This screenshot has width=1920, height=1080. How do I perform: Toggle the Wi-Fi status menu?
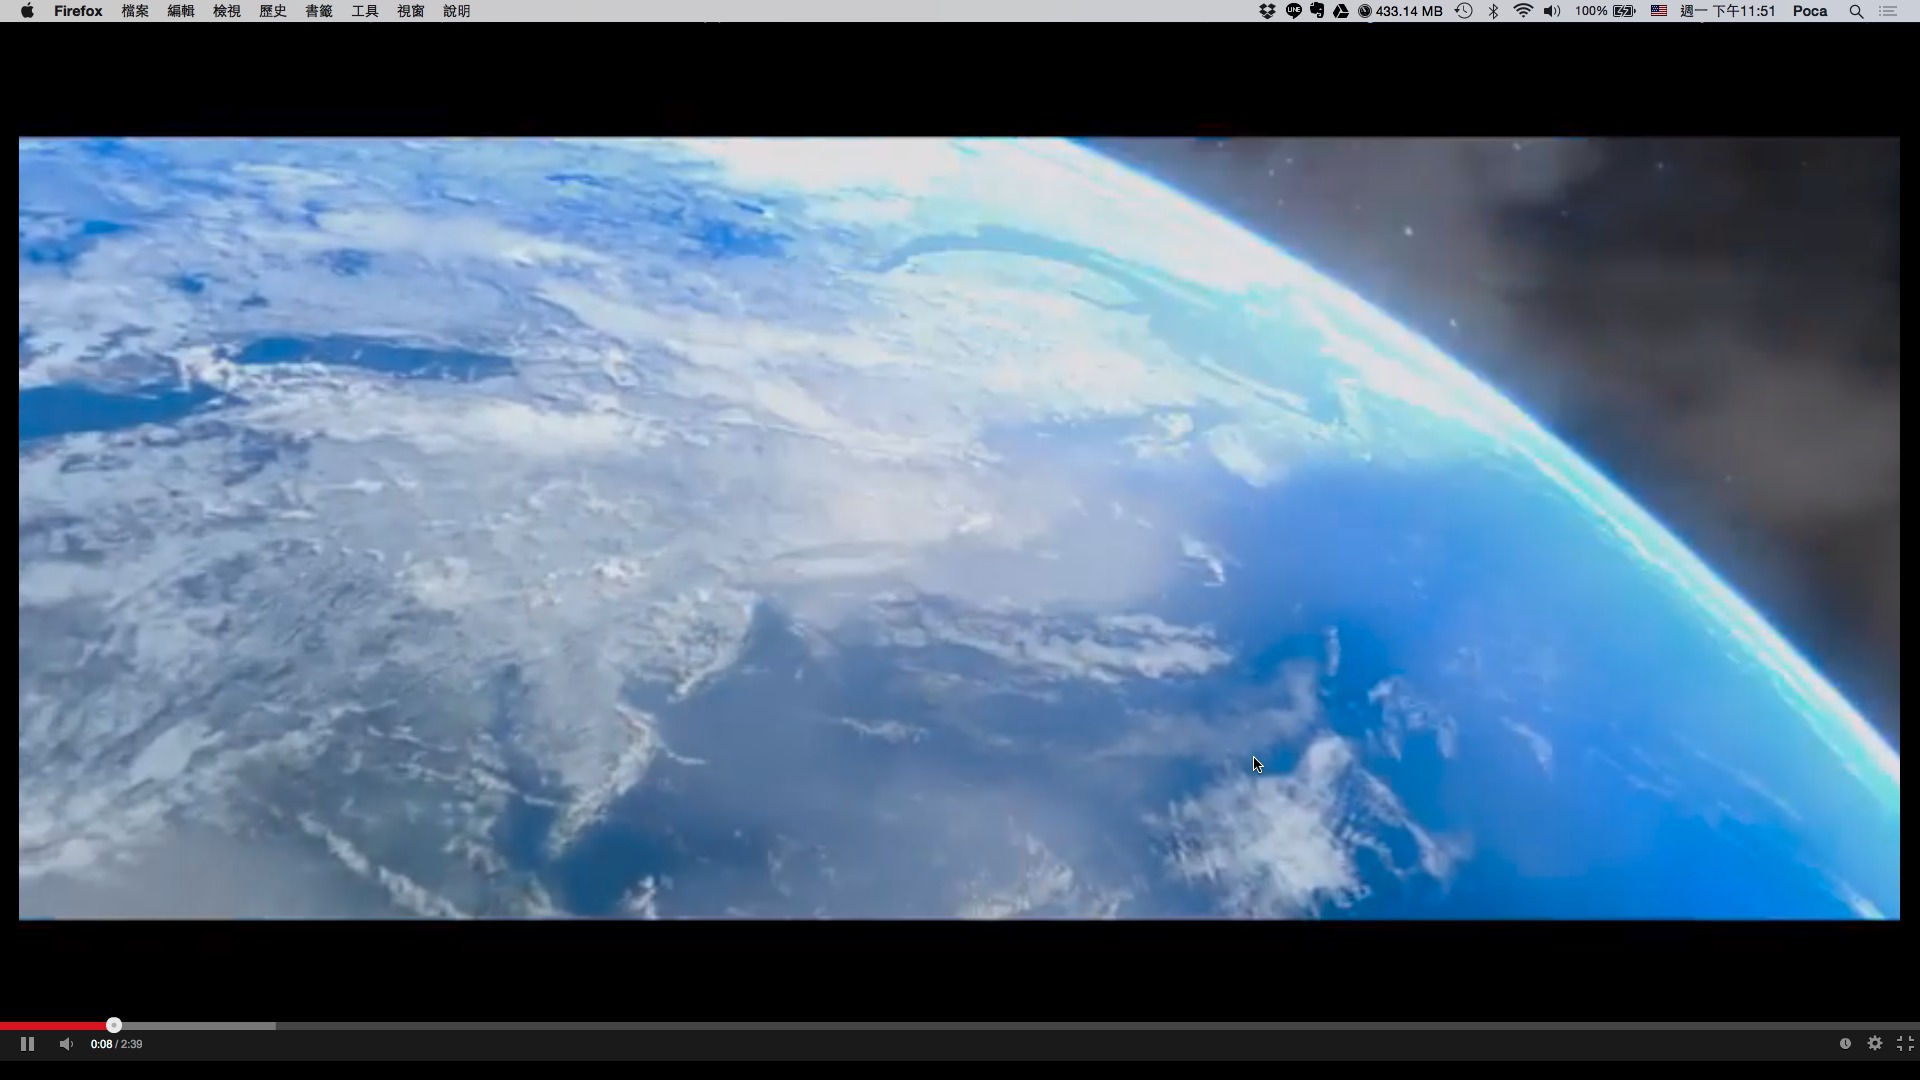1523,11
